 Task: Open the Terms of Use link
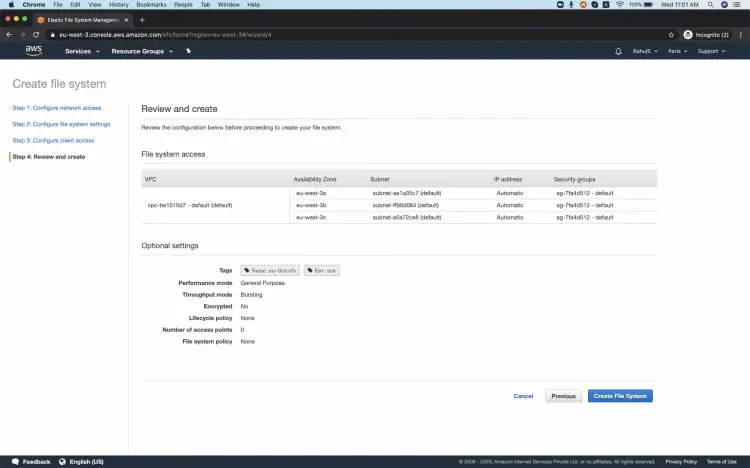coord(722,462)
